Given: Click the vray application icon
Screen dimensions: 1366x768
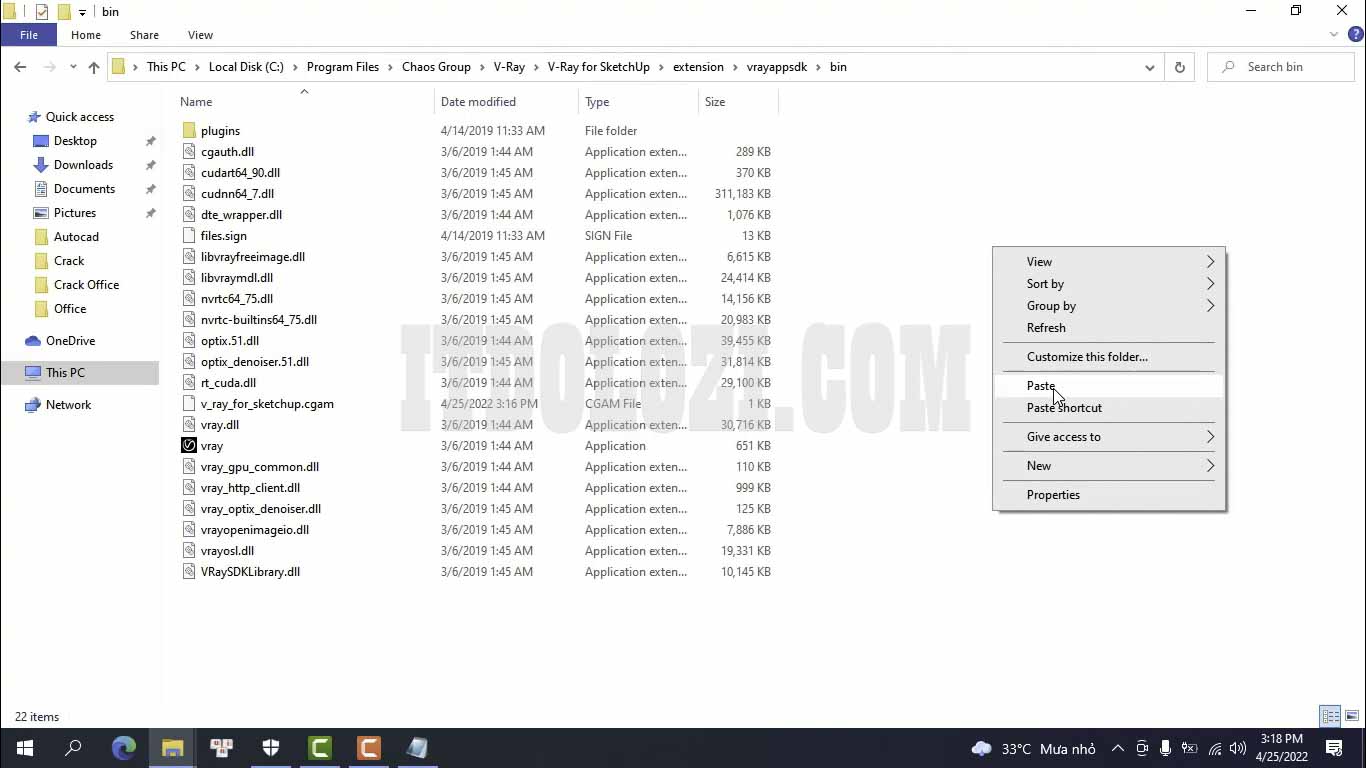Looking at the screenshot, I should [x=189, y=446].
